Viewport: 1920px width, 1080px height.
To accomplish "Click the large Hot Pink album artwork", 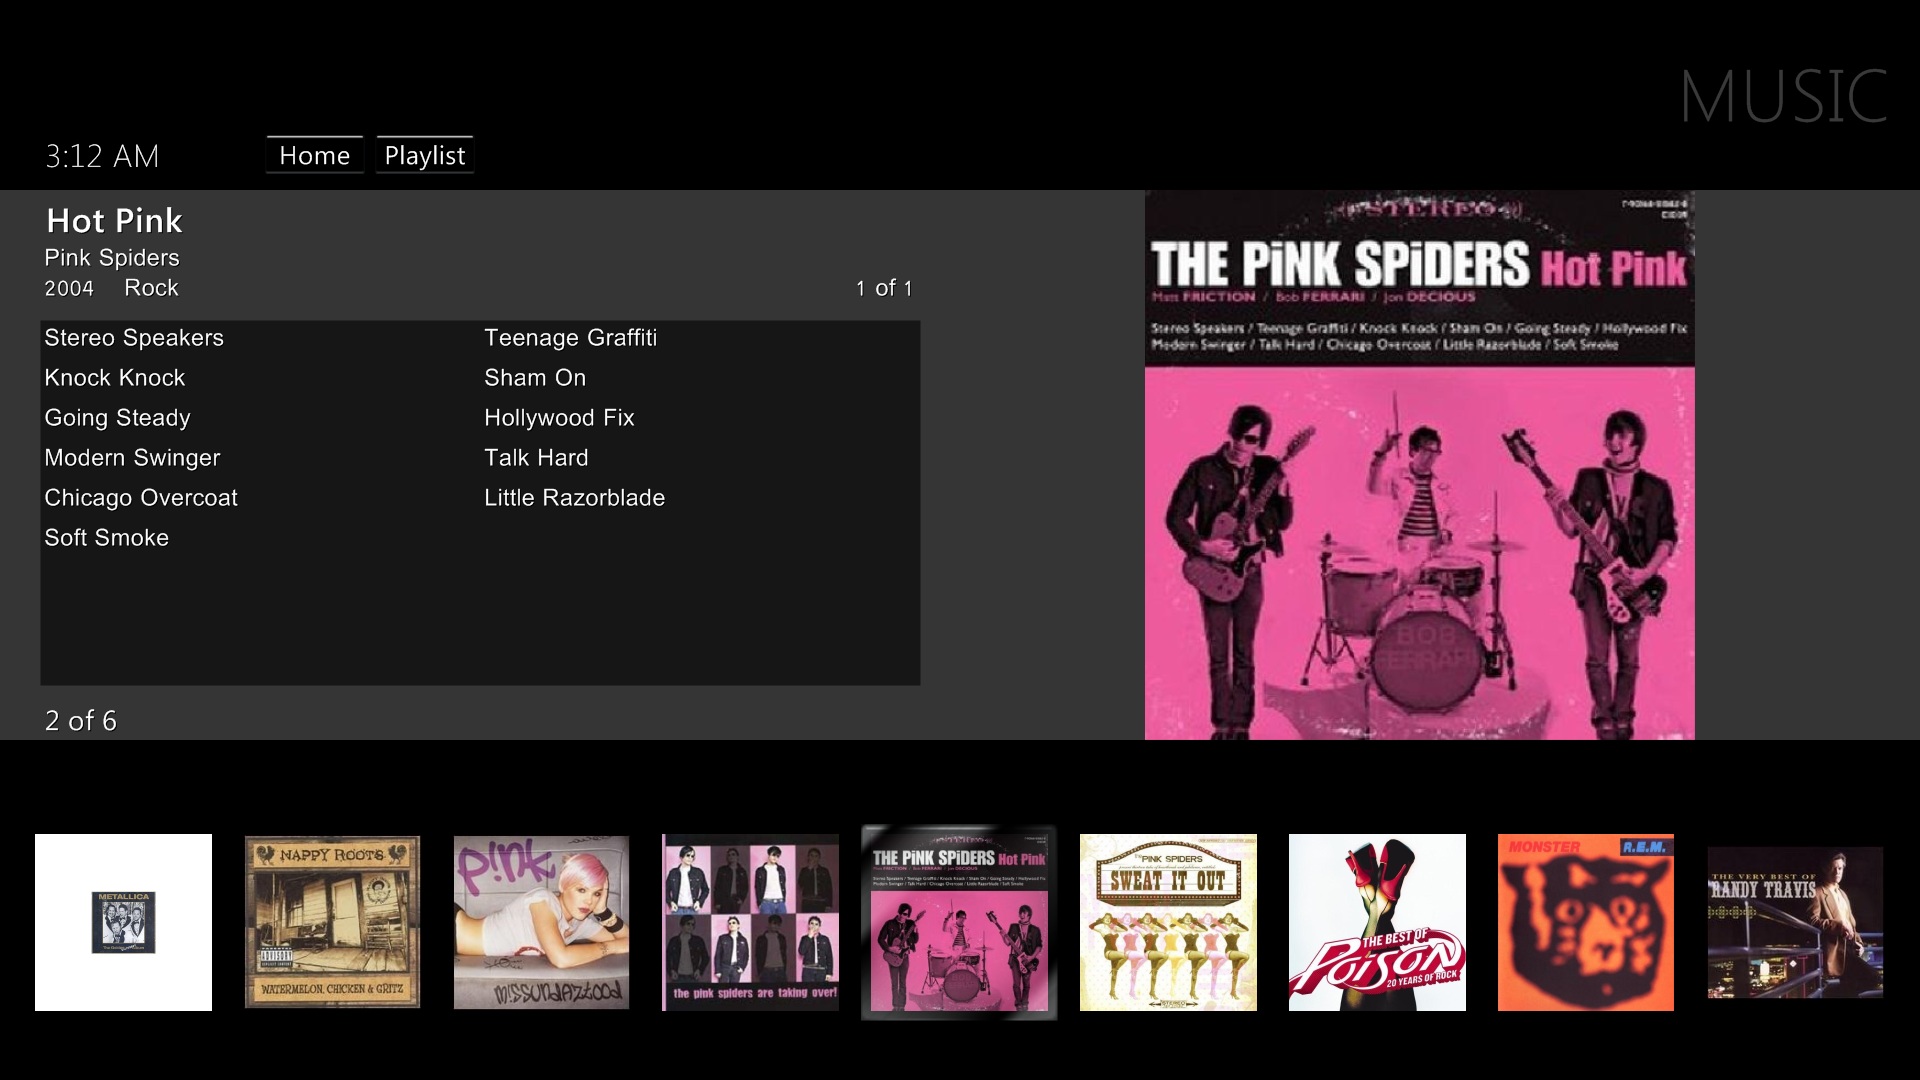I will point(1420,466).
